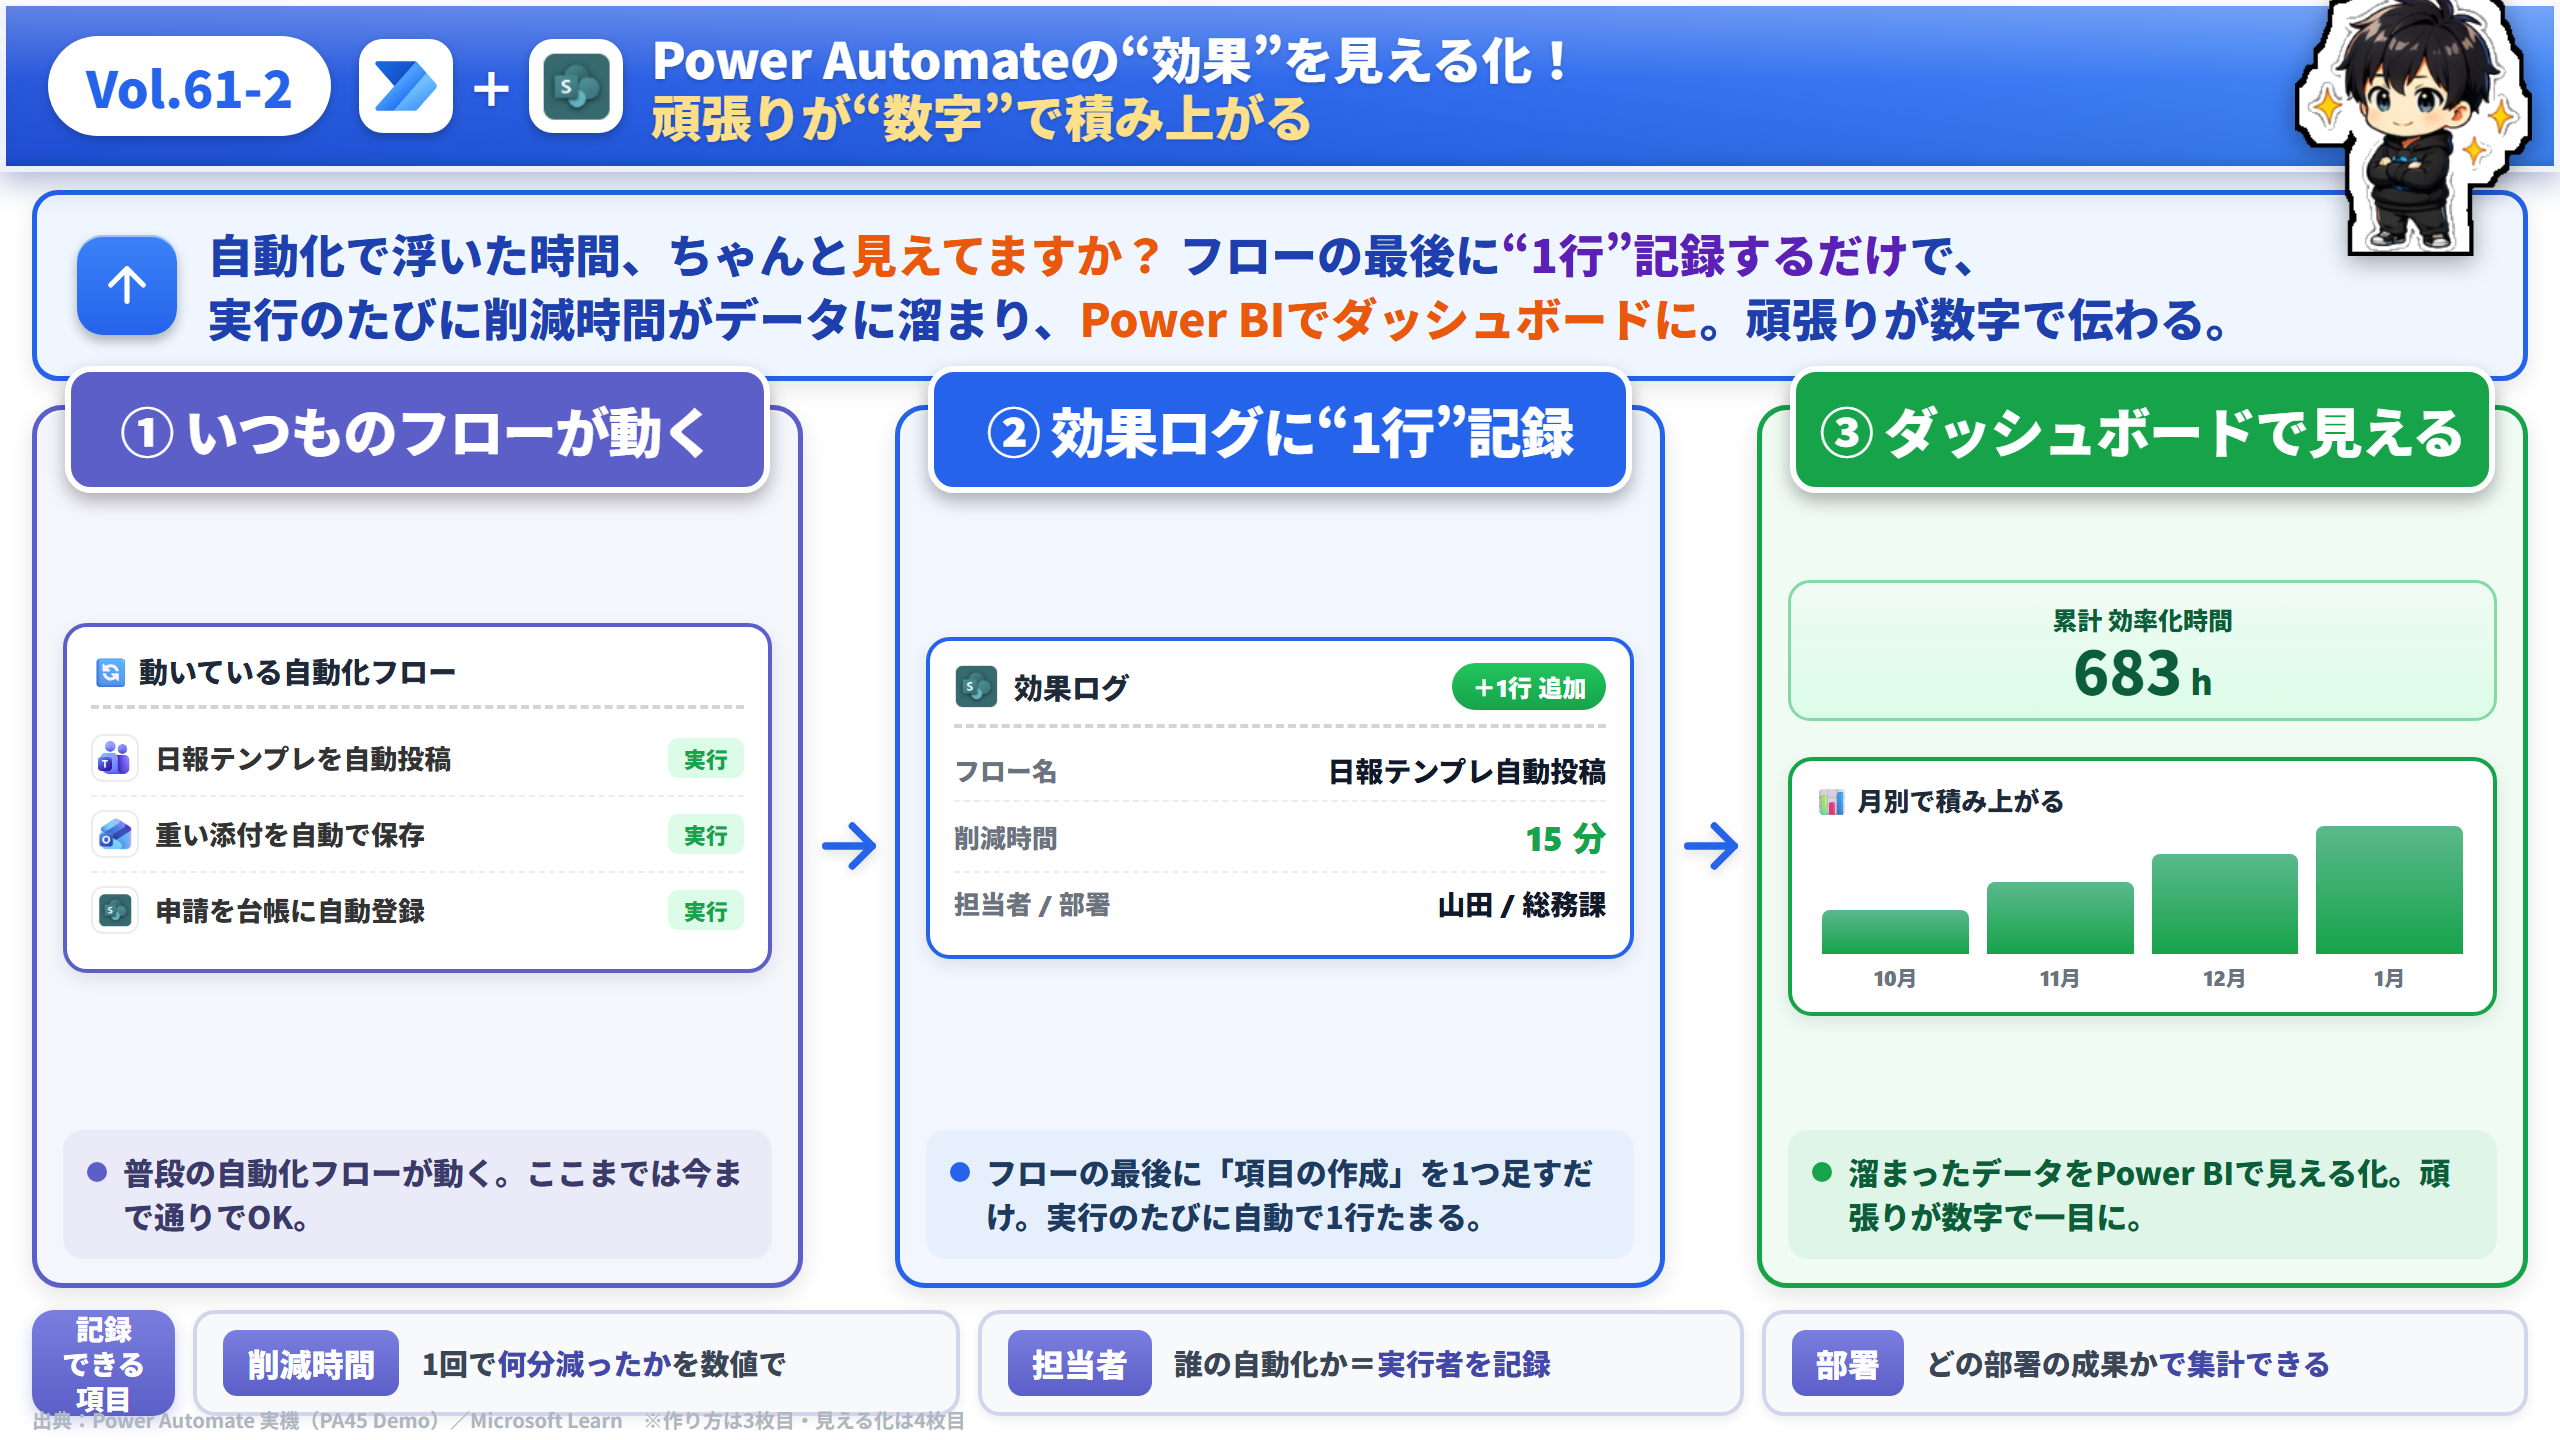Click the Power Automate logo icon

coord(405,87)
